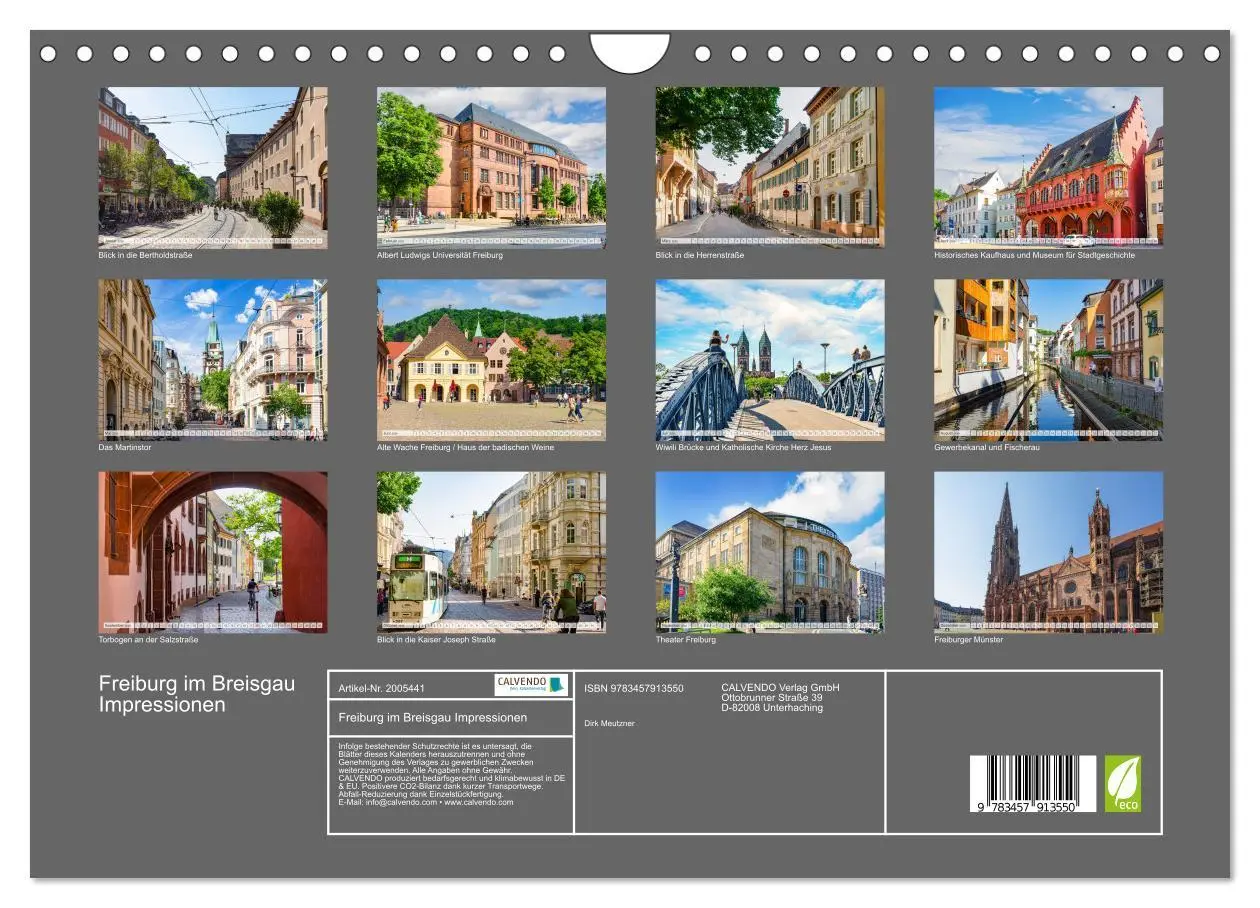Click the CALVENDO publisher logo
The image size is (1260, 908).
click(x=529, y=685)
